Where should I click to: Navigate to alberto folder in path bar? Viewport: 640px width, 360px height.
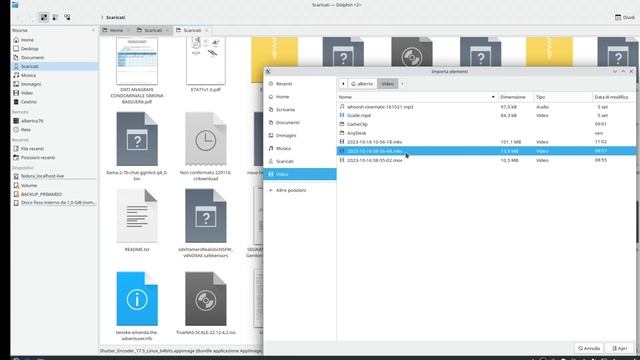362,84
